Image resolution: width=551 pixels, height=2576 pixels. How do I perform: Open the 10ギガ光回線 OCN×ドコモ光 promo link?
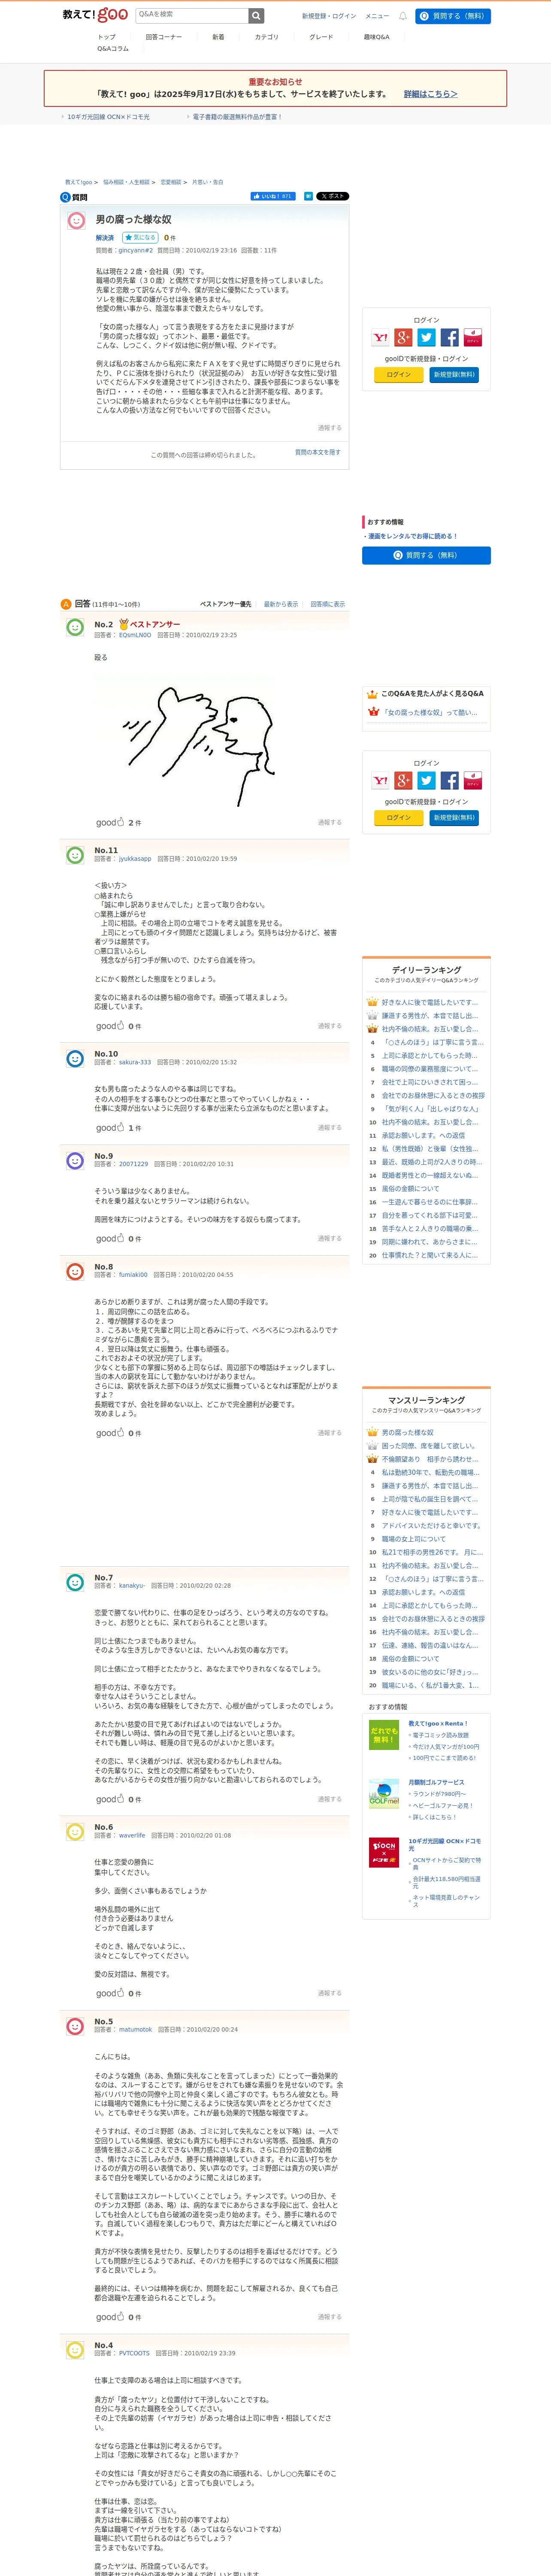[108, 117]
